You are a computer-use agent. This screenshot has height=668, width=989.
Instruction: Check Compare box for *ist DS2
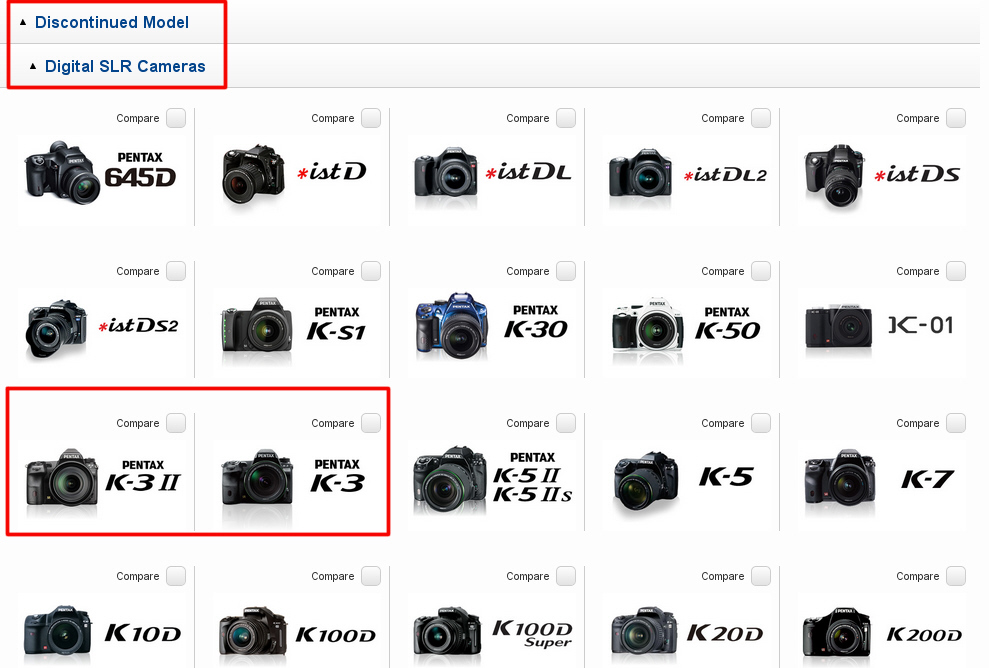176,271
